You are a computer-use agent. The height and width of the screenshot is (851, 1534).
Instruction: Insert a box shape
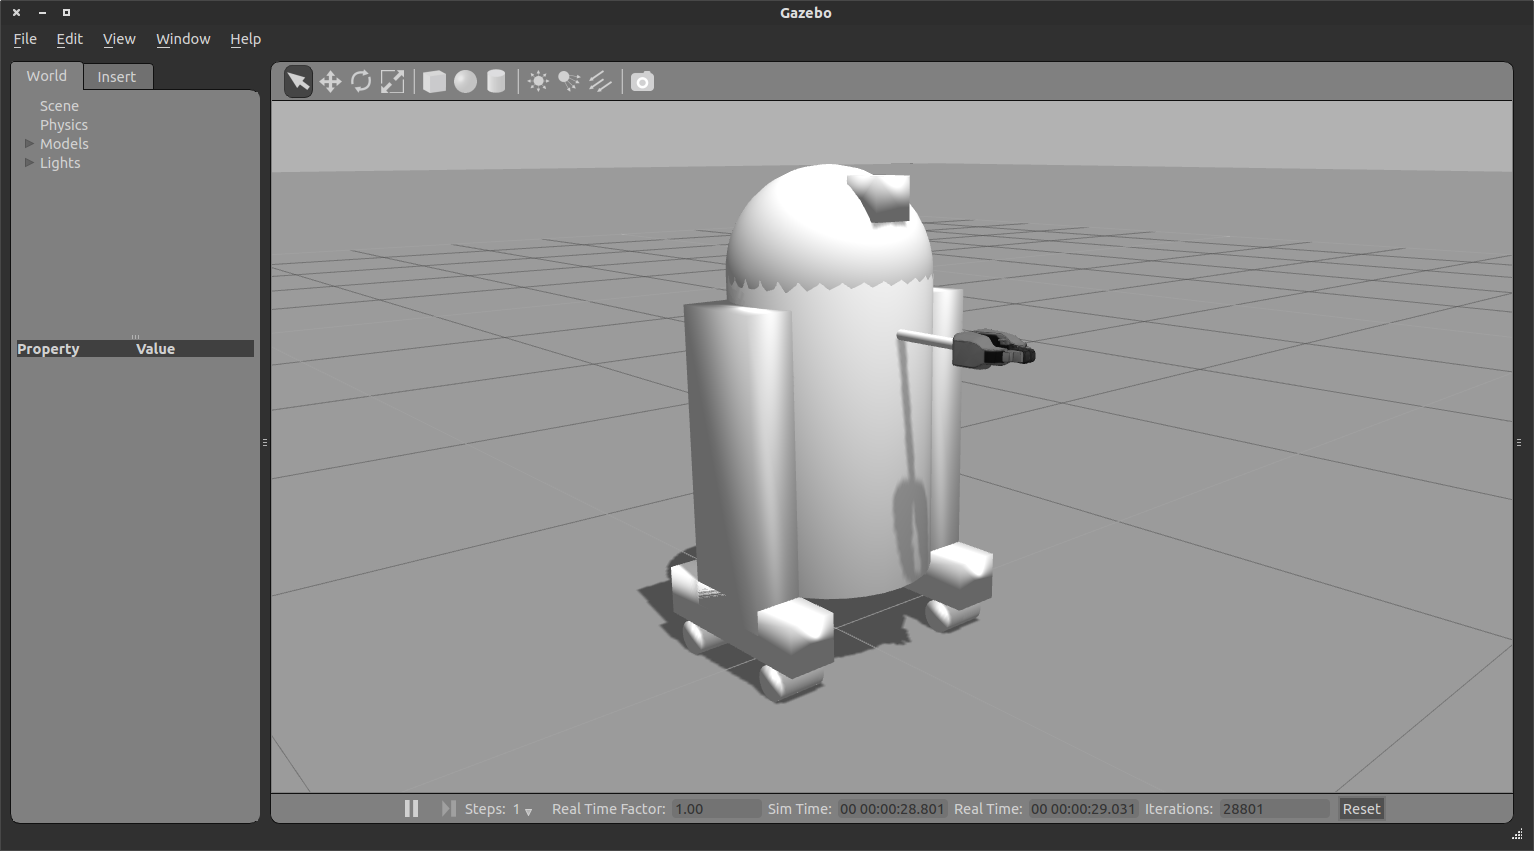[x=434, y=81]
